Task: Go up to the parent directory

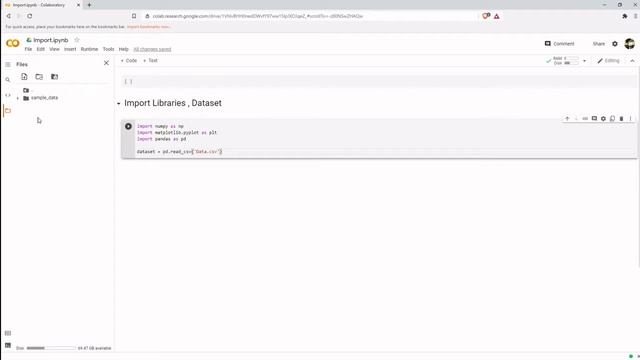Action: (x=26, y=90)
